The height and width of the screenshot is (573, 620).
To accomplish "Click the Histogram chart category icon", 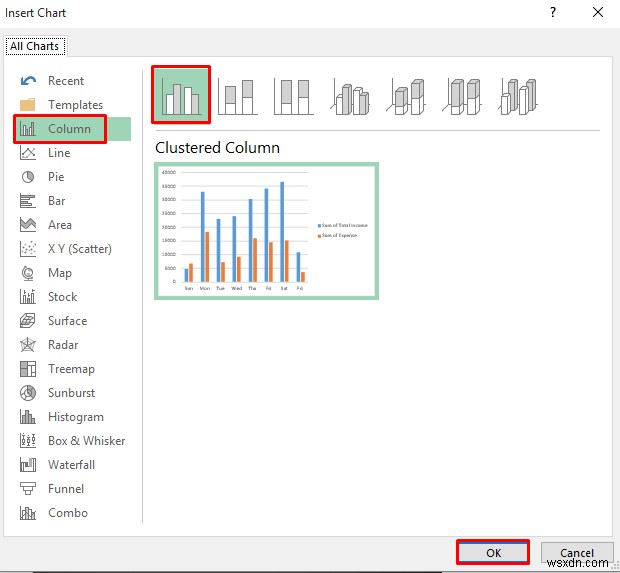I will pyautogui.click(x=28, y=417).
